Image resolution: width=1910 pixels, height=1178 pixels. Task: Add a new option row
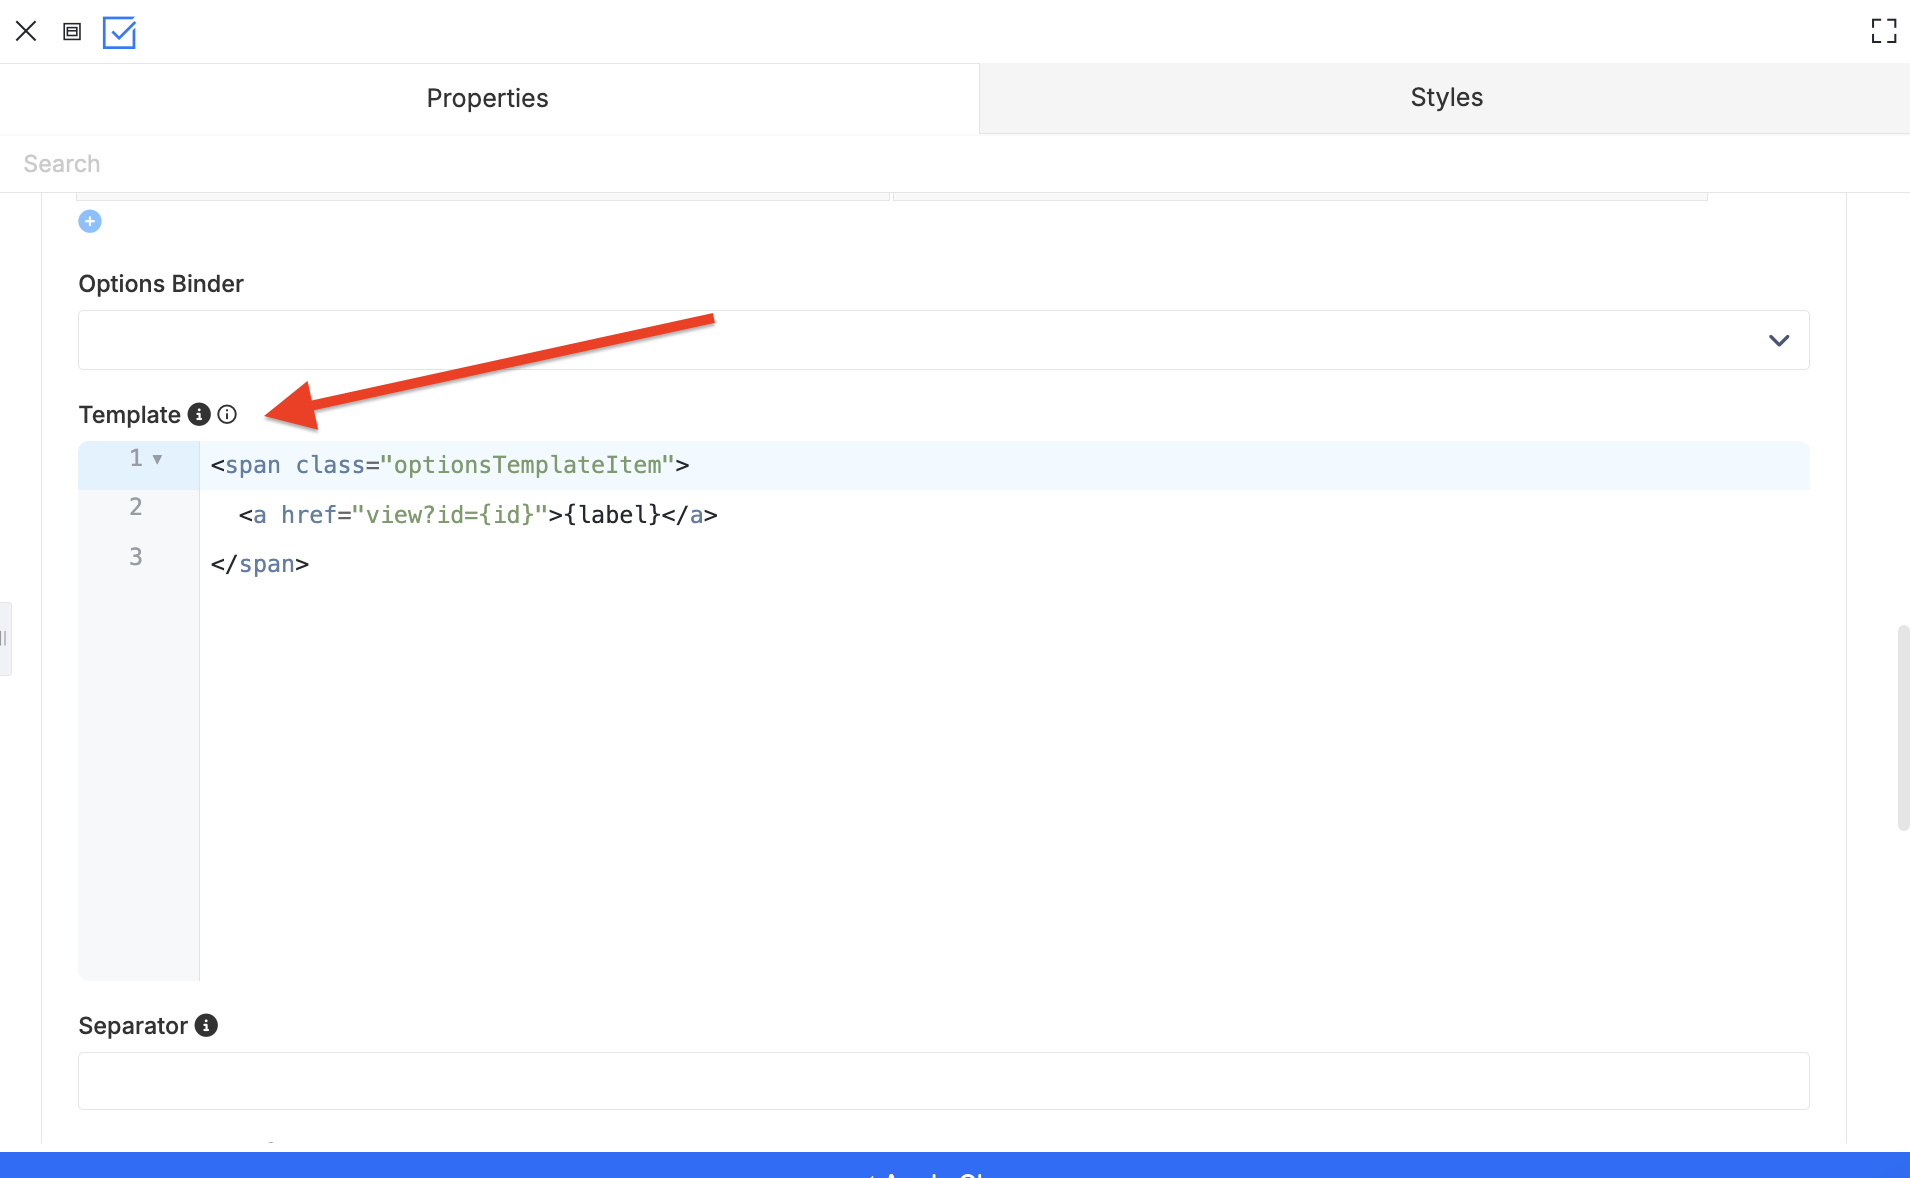(x=90, y=221)
